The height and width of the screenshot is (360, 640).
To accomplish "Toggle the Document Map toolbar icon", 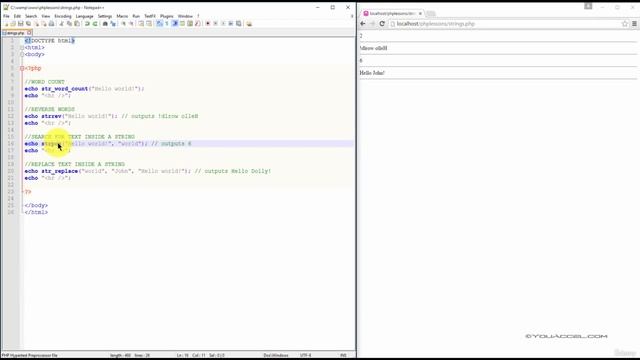I will tap(190, 24).
